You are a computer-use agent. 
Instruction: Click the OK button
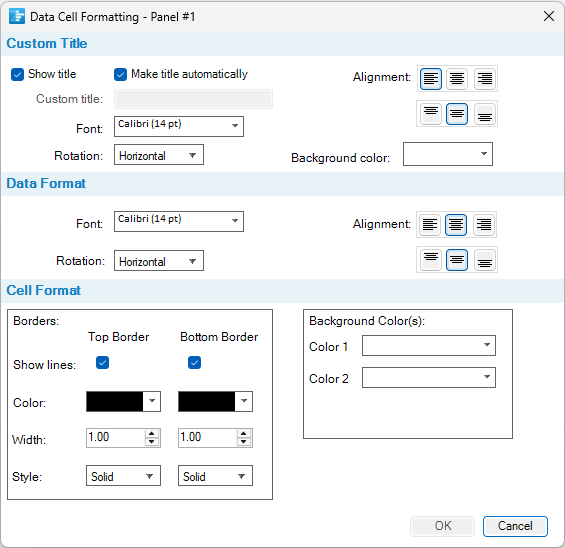tap(442, 526)
